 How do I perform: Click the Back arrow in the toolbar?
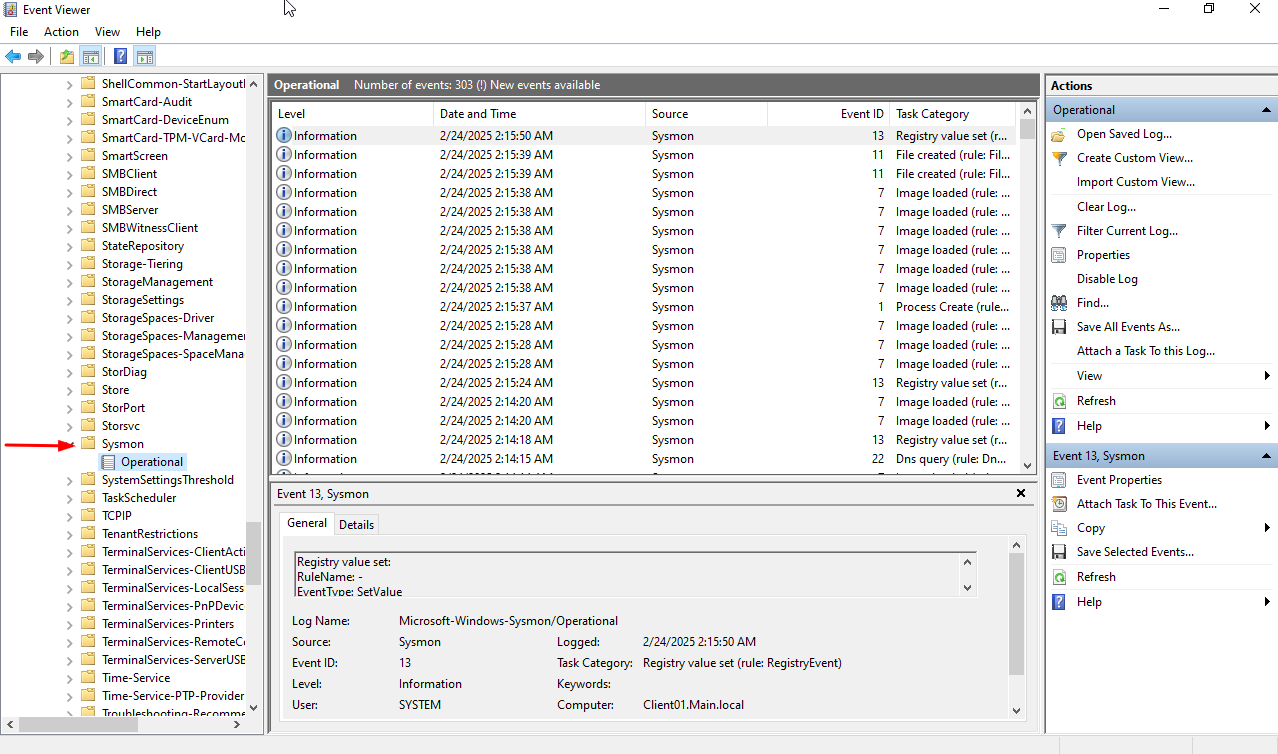point(13,56)
